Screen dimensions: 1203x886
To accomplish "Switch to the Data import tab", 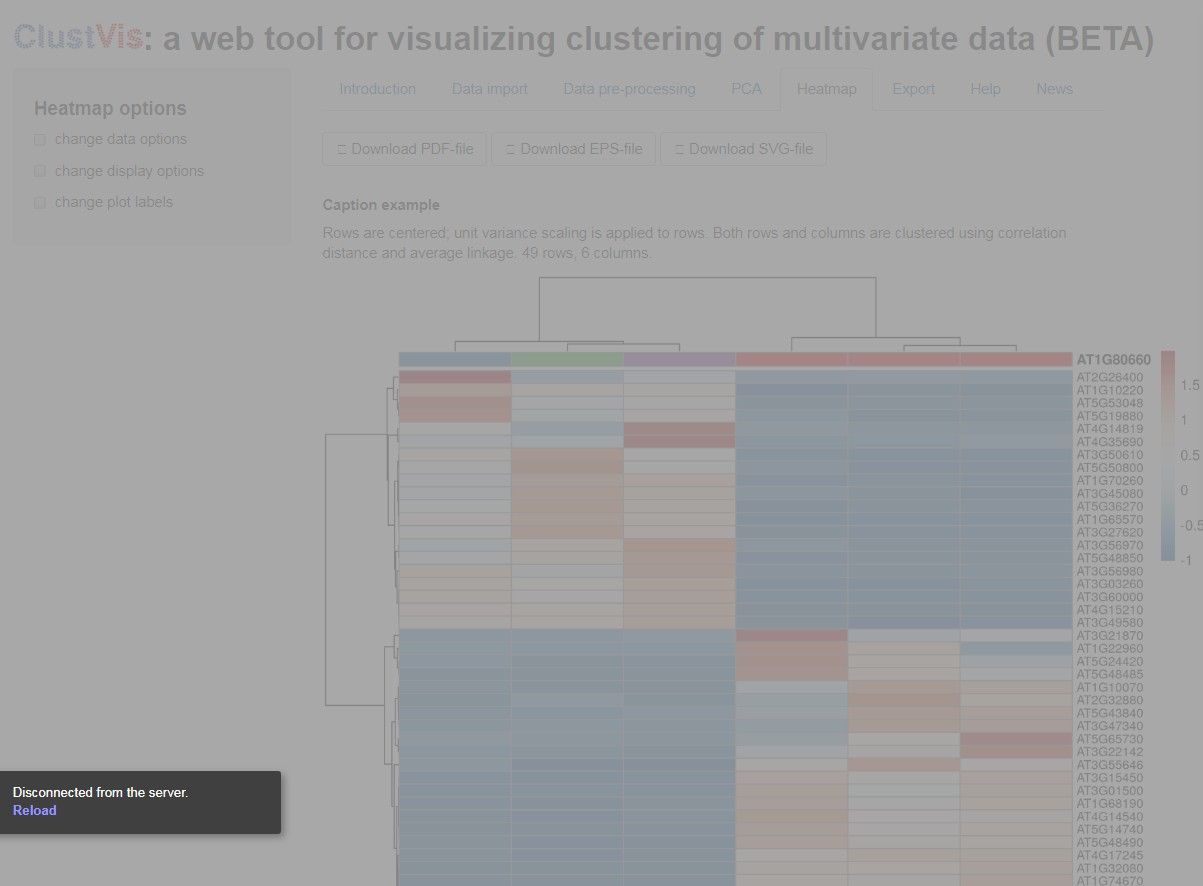I will [x=490, y=89].
